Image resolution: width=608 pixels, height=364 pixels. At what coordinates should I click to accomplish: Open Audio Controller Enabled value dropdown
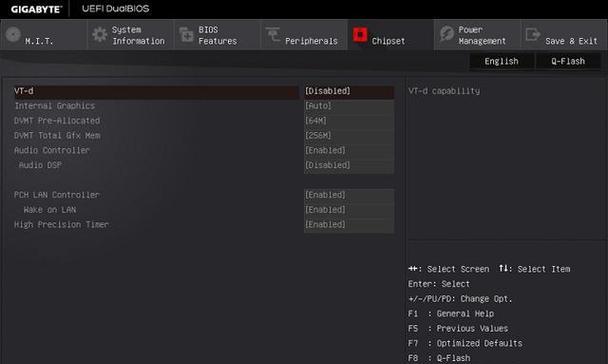(349, 150)
